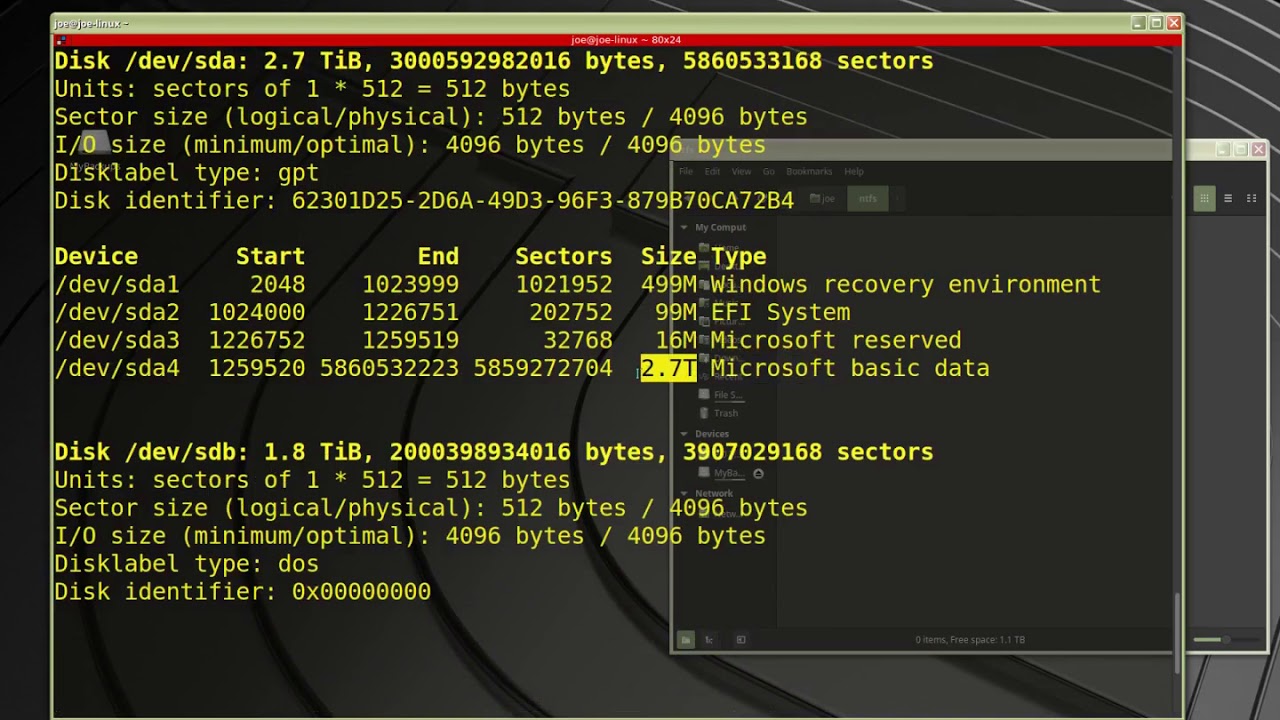Open Network item in sidebar

coord(719,514)
